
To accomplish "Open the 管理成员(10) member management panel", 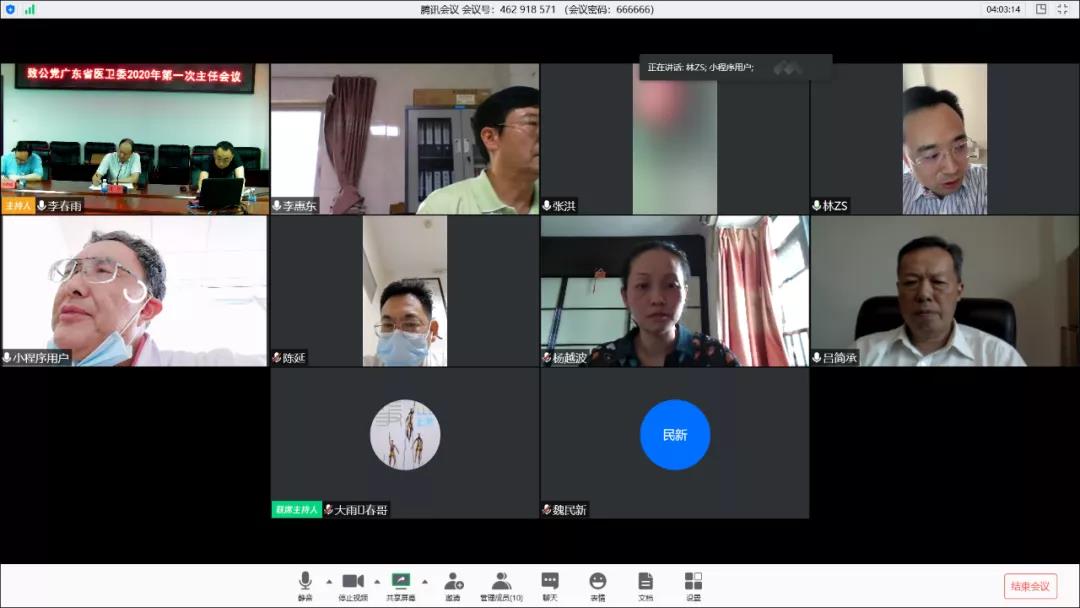I will click(x=501, y=586).
